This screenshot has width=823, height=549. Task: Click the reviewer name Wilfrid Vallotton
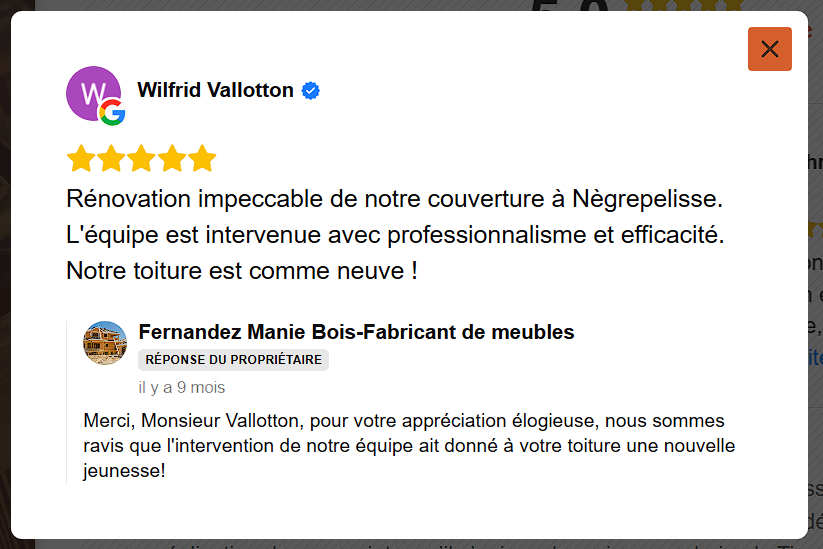coord(215,91)
